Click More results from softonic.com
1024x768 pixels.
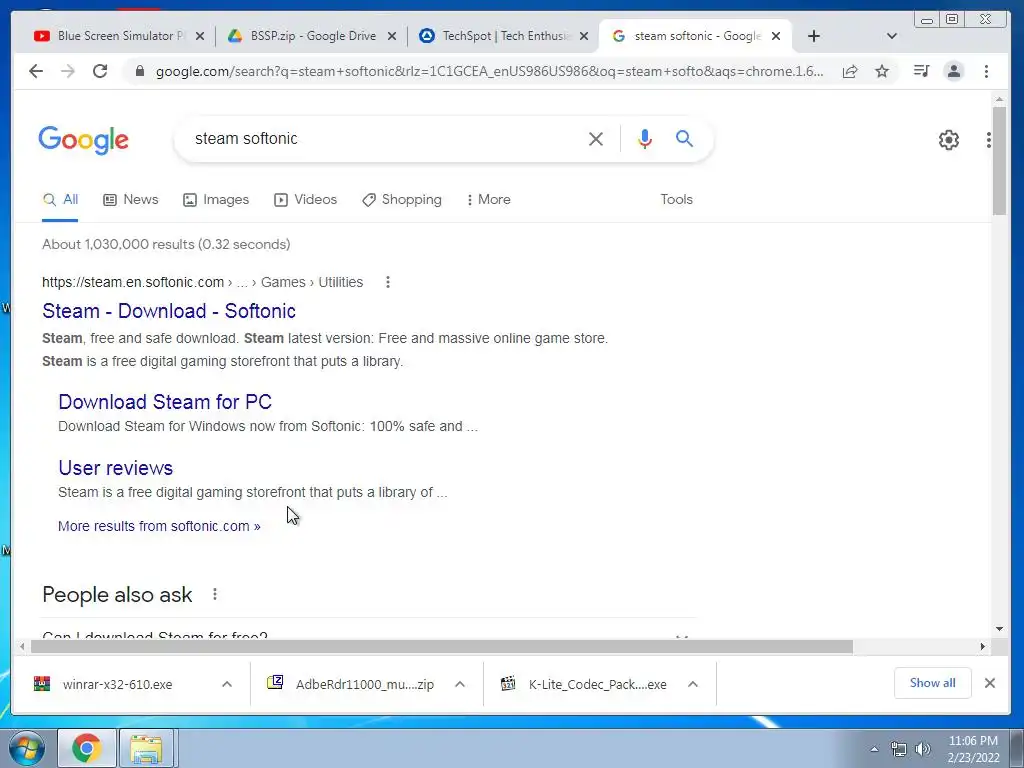159,526
